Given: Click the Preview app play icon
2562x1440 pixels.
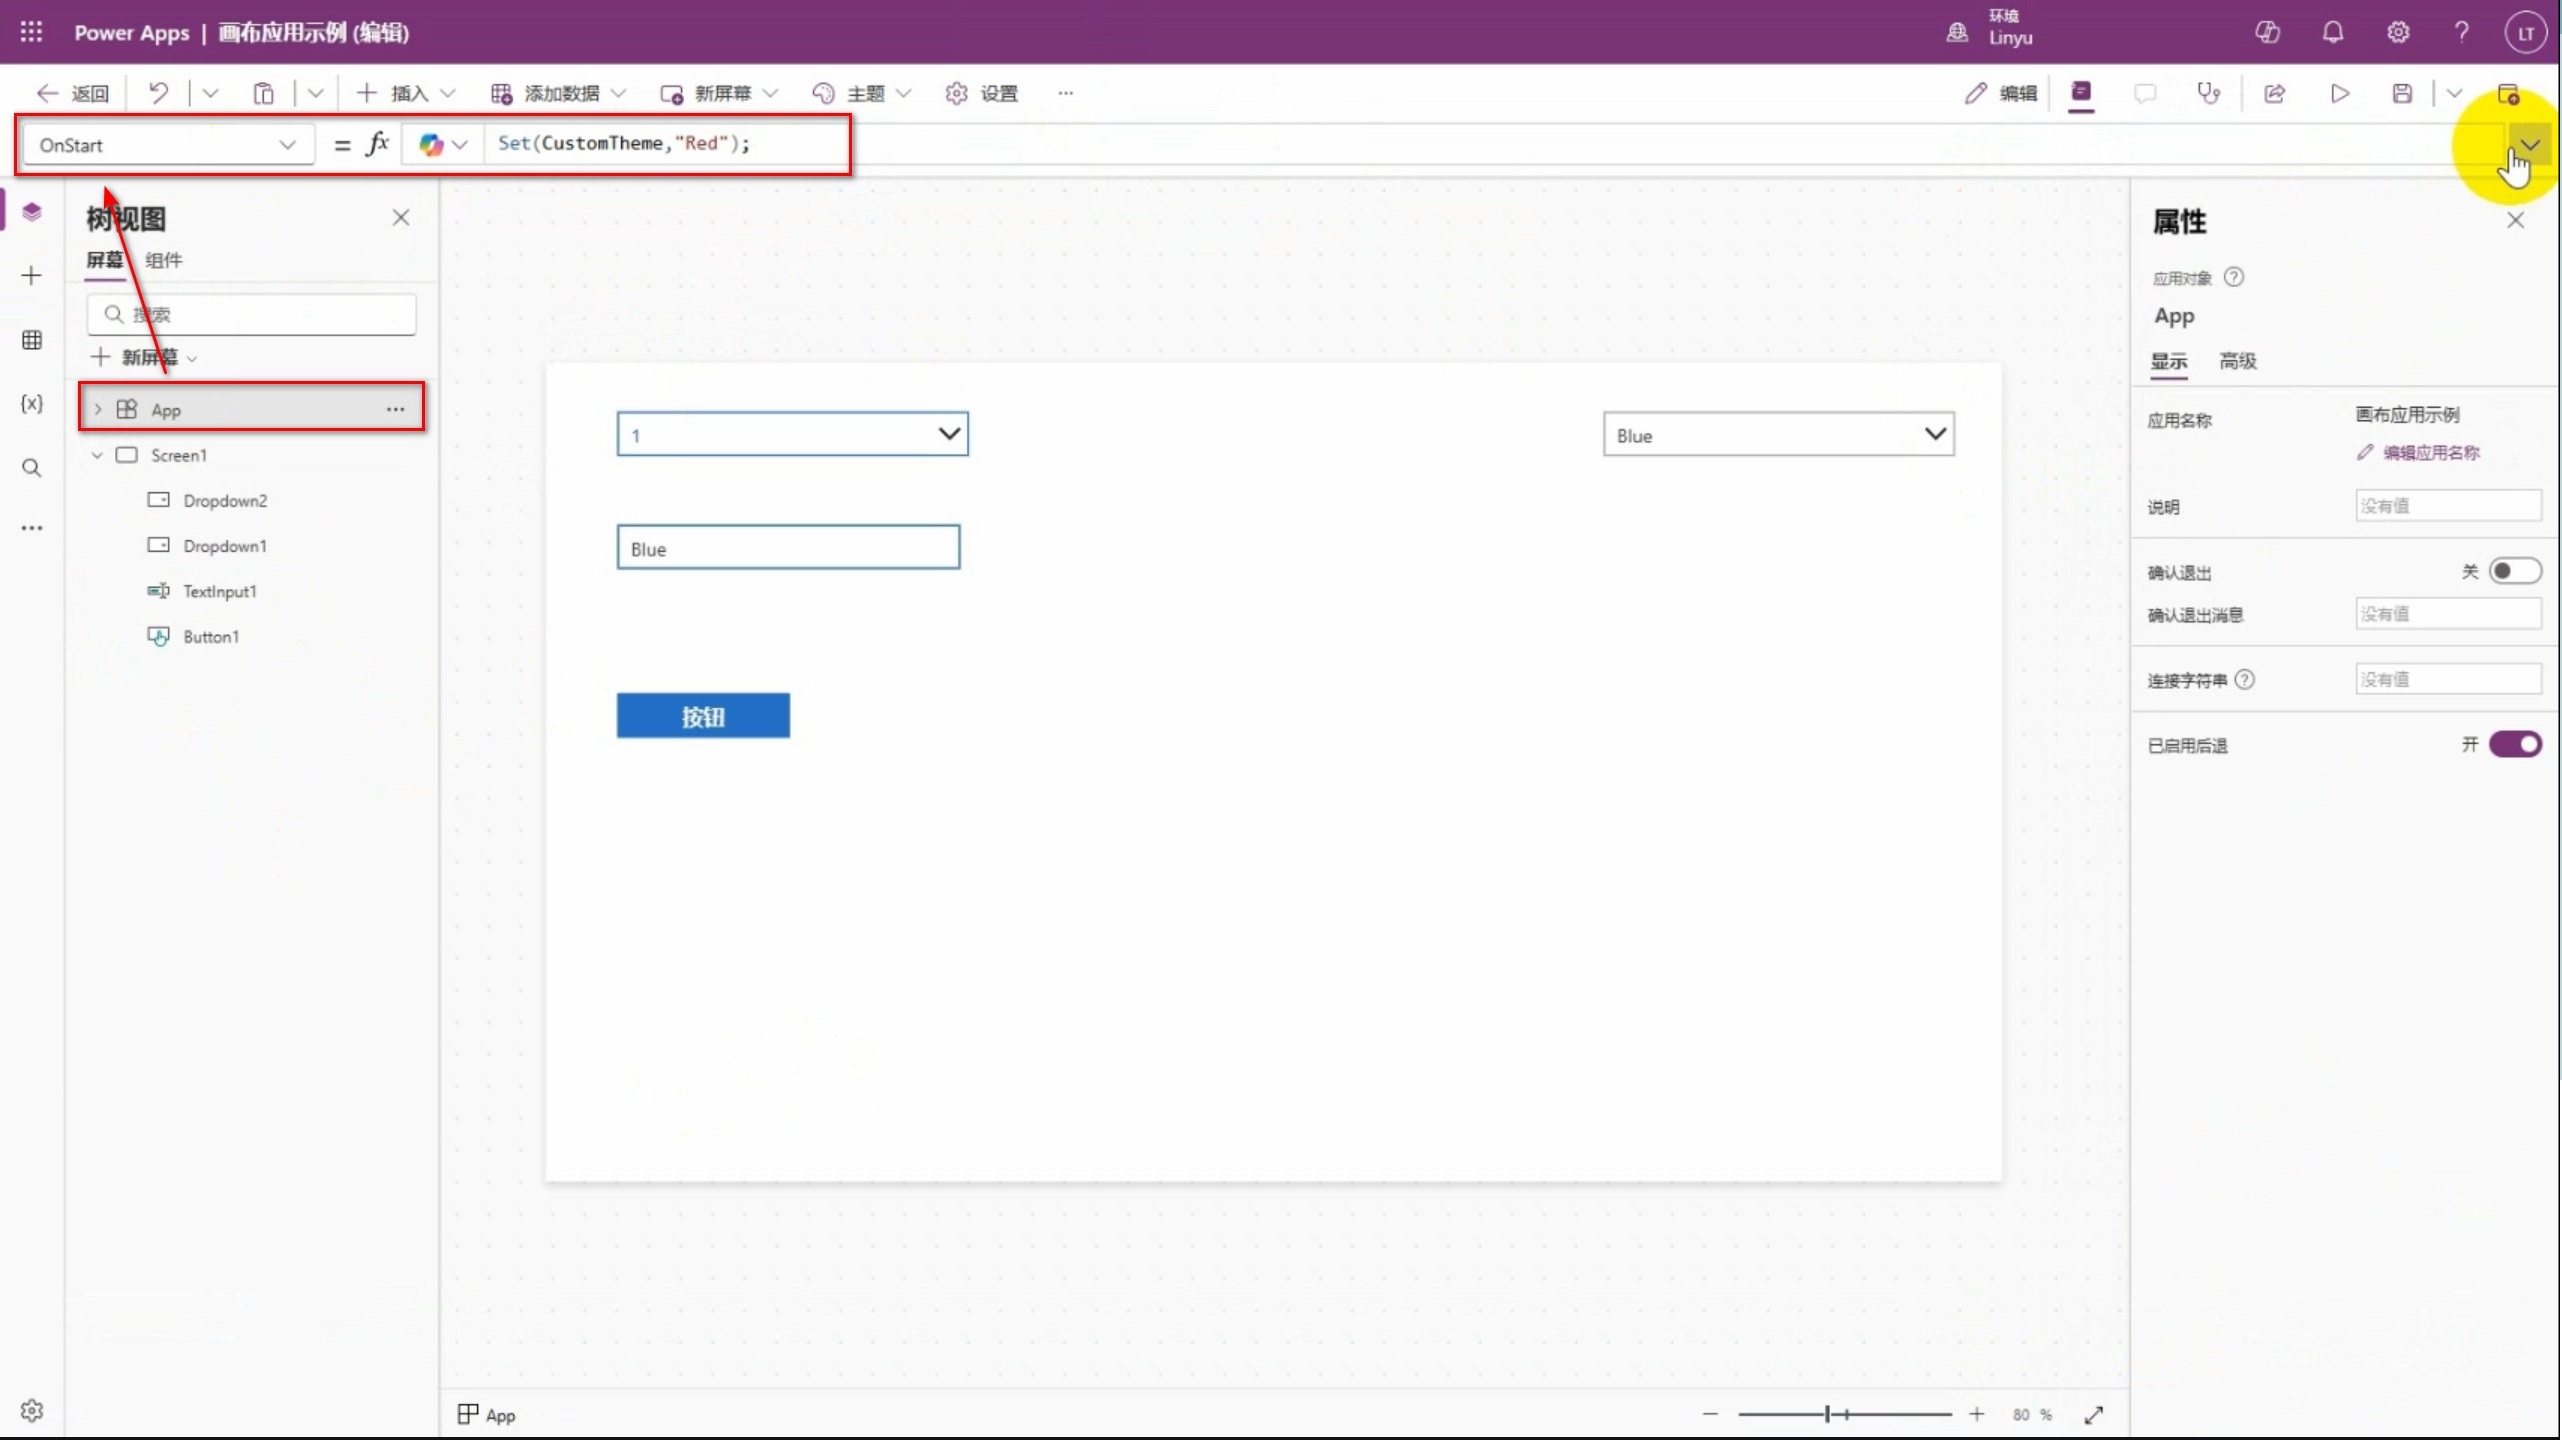Looking at the screenshot, I should pyautogui.click(x=2340, y=93).
